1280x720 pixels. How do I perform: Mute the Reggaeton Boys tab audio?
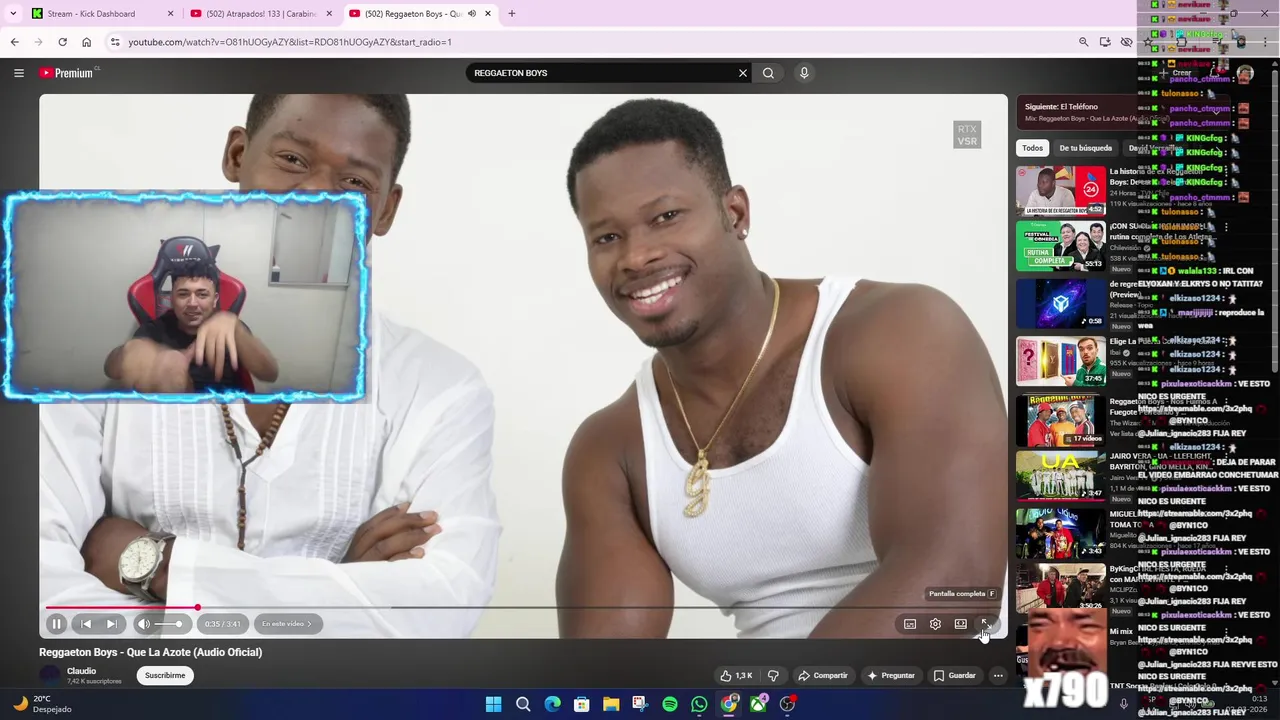(x=472, y=14)
